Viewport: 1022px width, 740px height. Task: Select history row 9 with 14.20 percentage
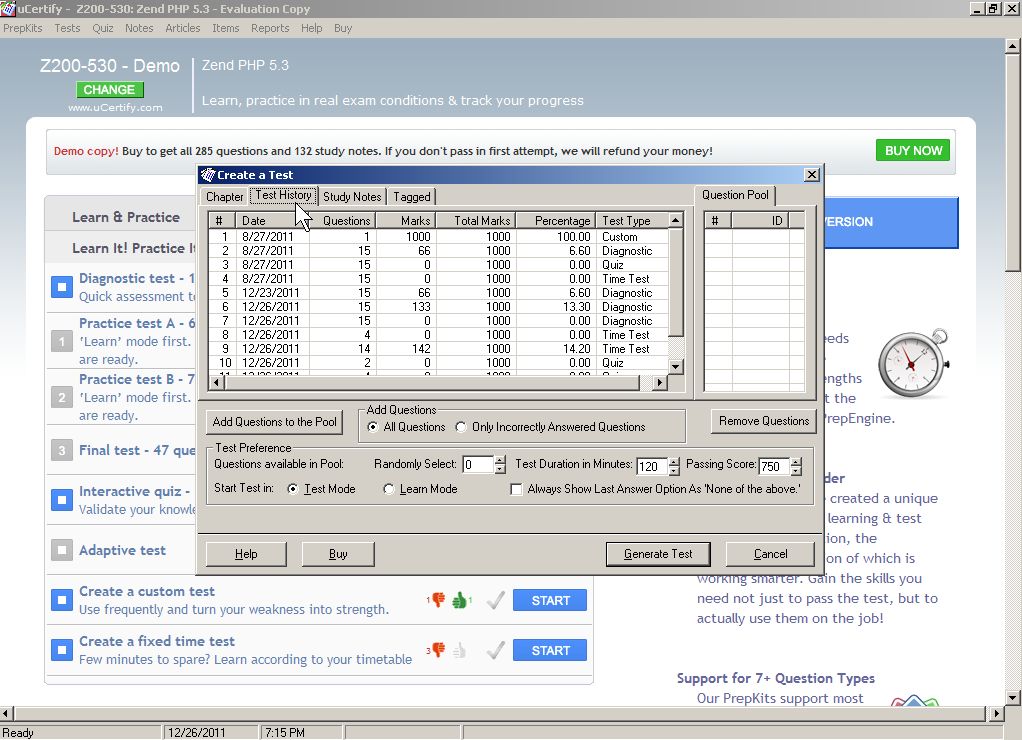click(439, 349)
